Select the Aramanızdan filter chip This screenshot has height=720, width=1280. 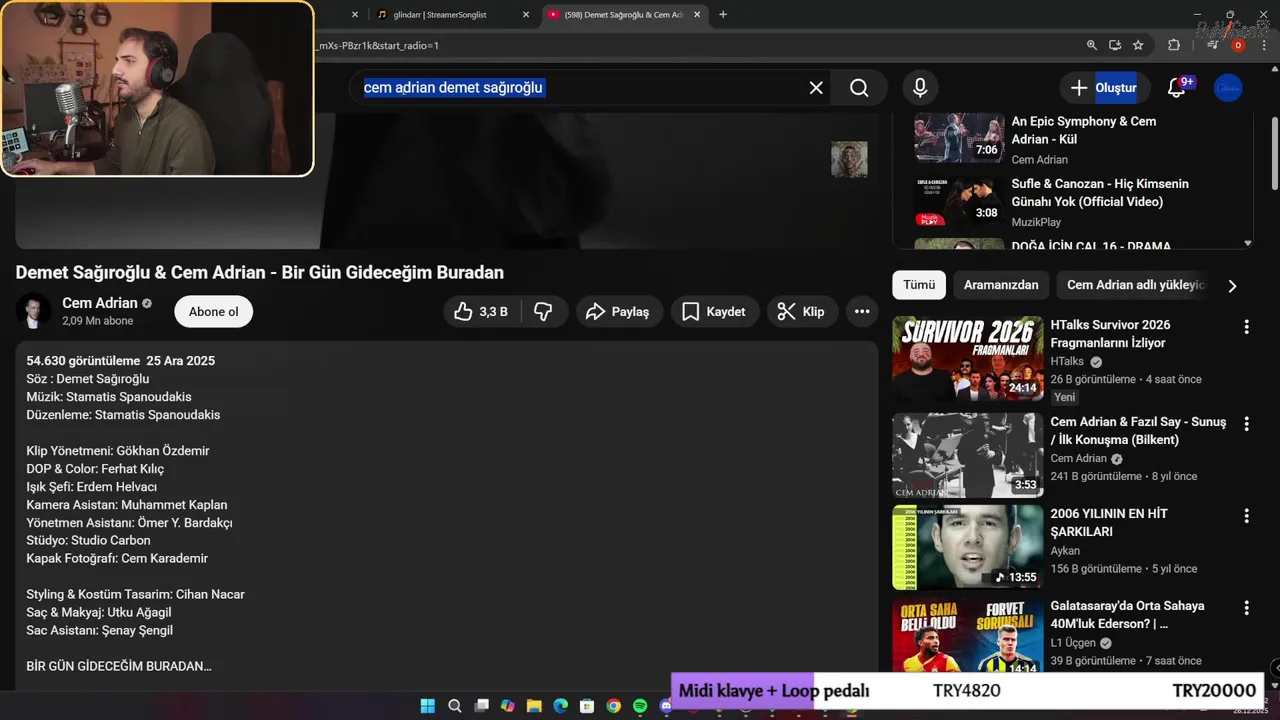pos(1001,285)
